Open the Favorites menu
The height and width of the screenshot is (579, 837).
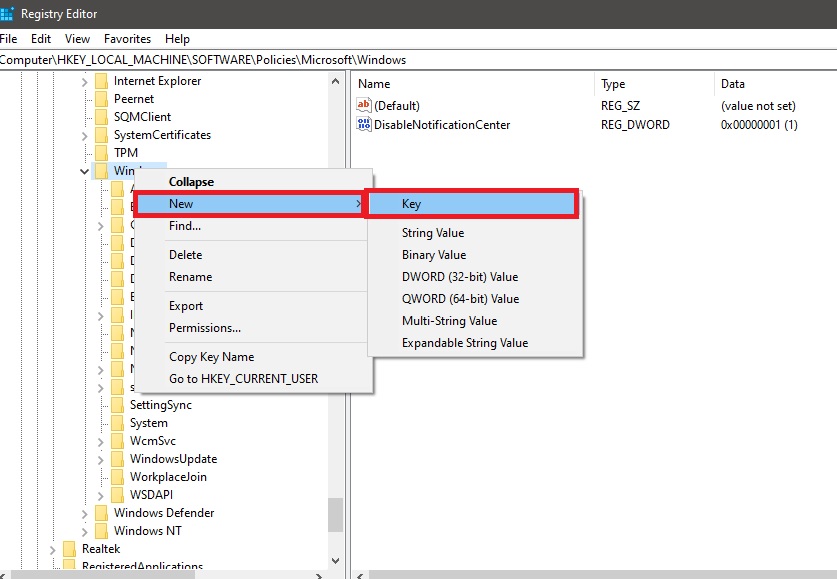[127, 39]
